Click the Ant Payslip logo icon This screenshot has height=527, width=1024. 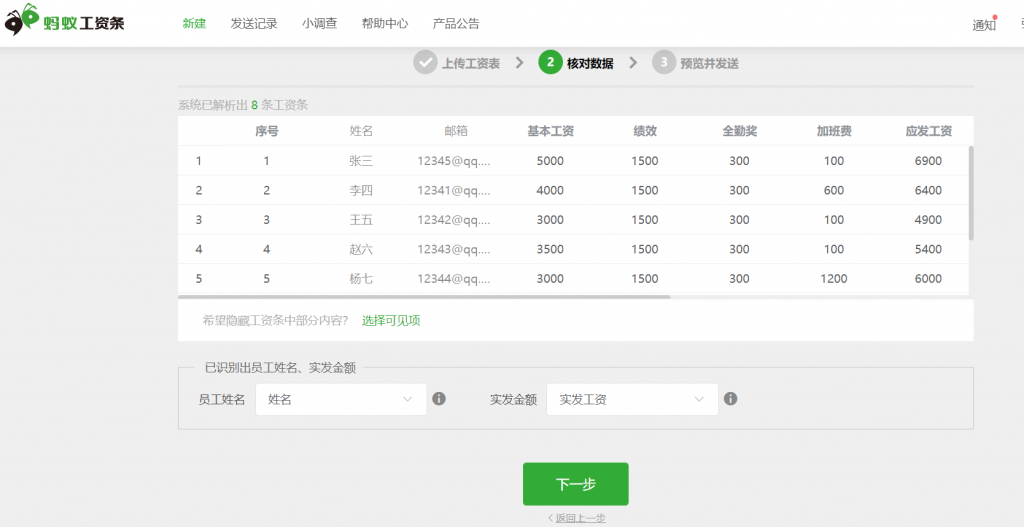coord(23,20)
